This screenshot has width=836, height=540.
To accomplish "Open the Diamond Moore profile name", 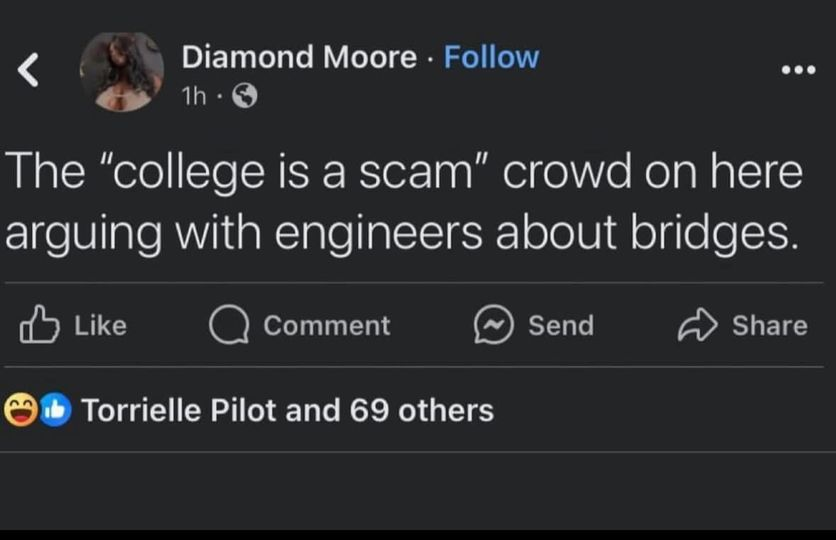I will [x=298, y=58].
